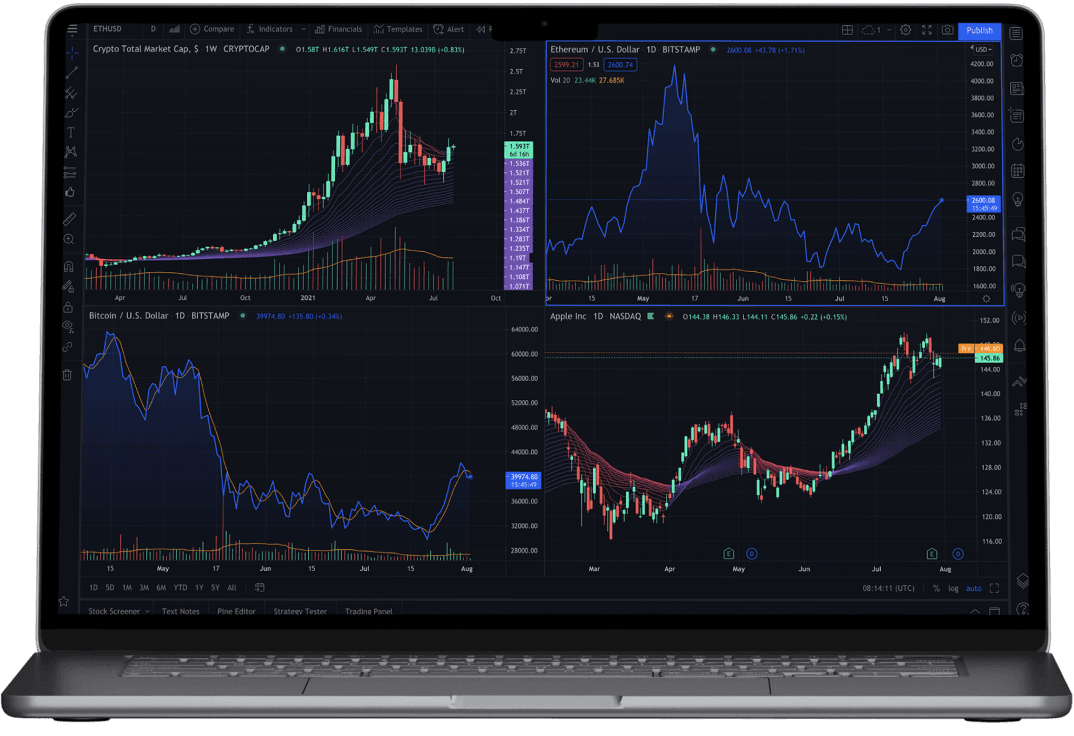Click Go to date calendar icon

pyautogui.click(x=260, y=587)
